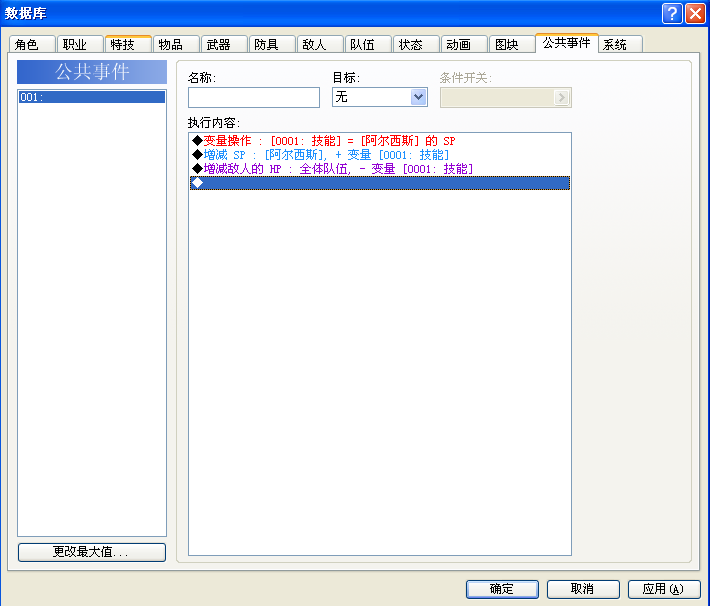710x606 pixels.
Task: Click the 应用(A) button
Action: 664,589
